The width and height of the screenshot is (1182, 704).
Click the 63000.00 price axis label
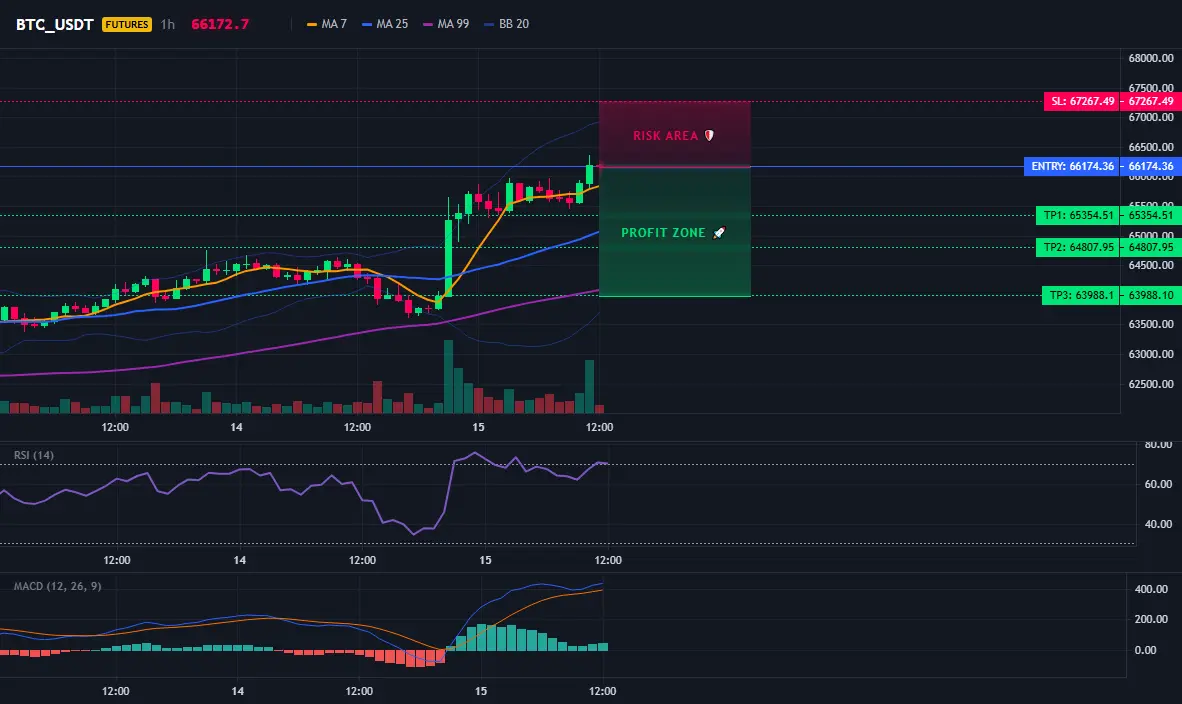pos(1150,354)
